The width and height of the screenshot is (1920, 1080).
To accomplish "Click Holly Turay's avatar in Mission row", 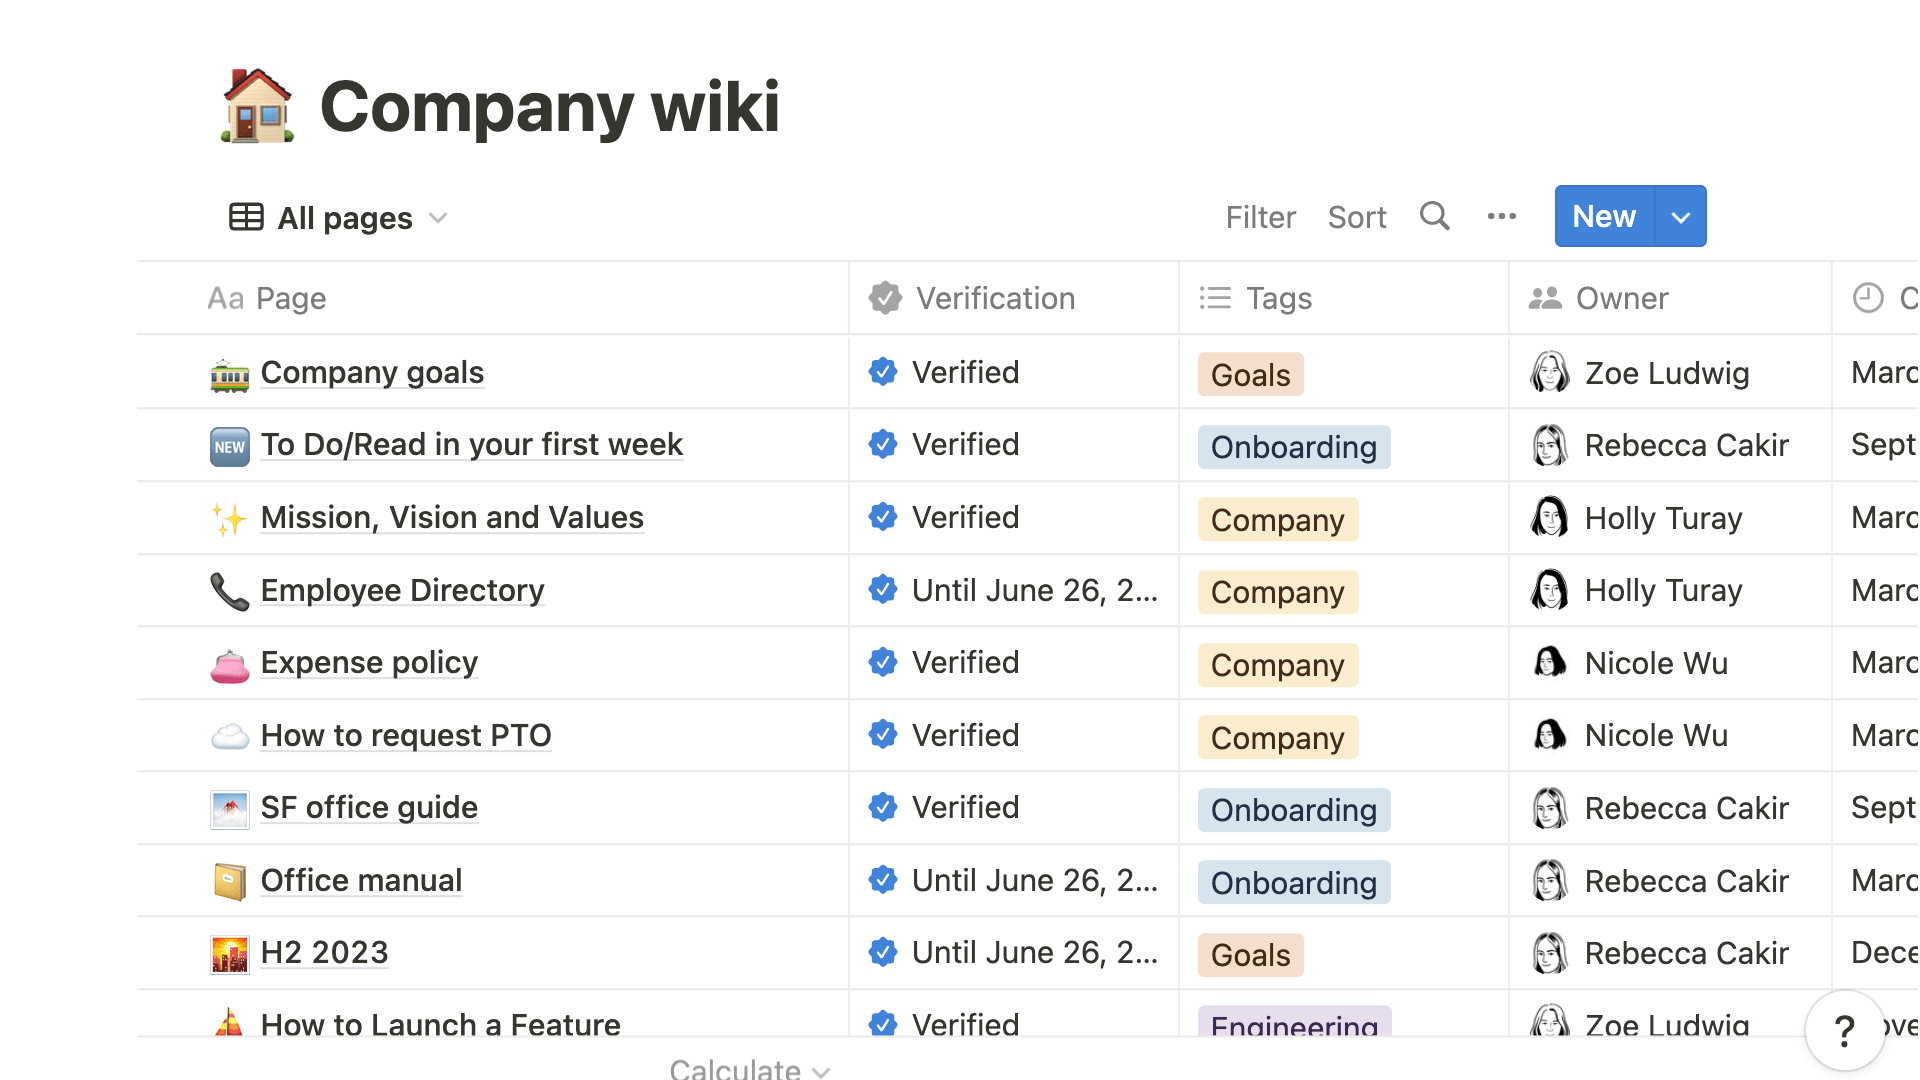I will pyautogui.click(x=1550, y=518).
